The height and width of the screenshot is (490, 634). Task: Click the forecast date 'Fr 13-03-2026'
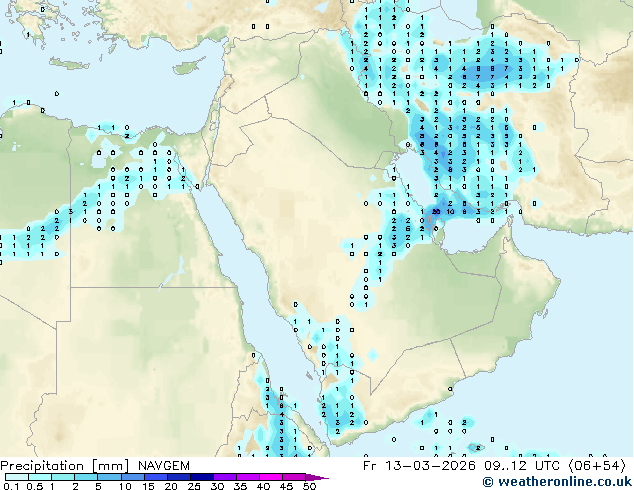[419, 466]
